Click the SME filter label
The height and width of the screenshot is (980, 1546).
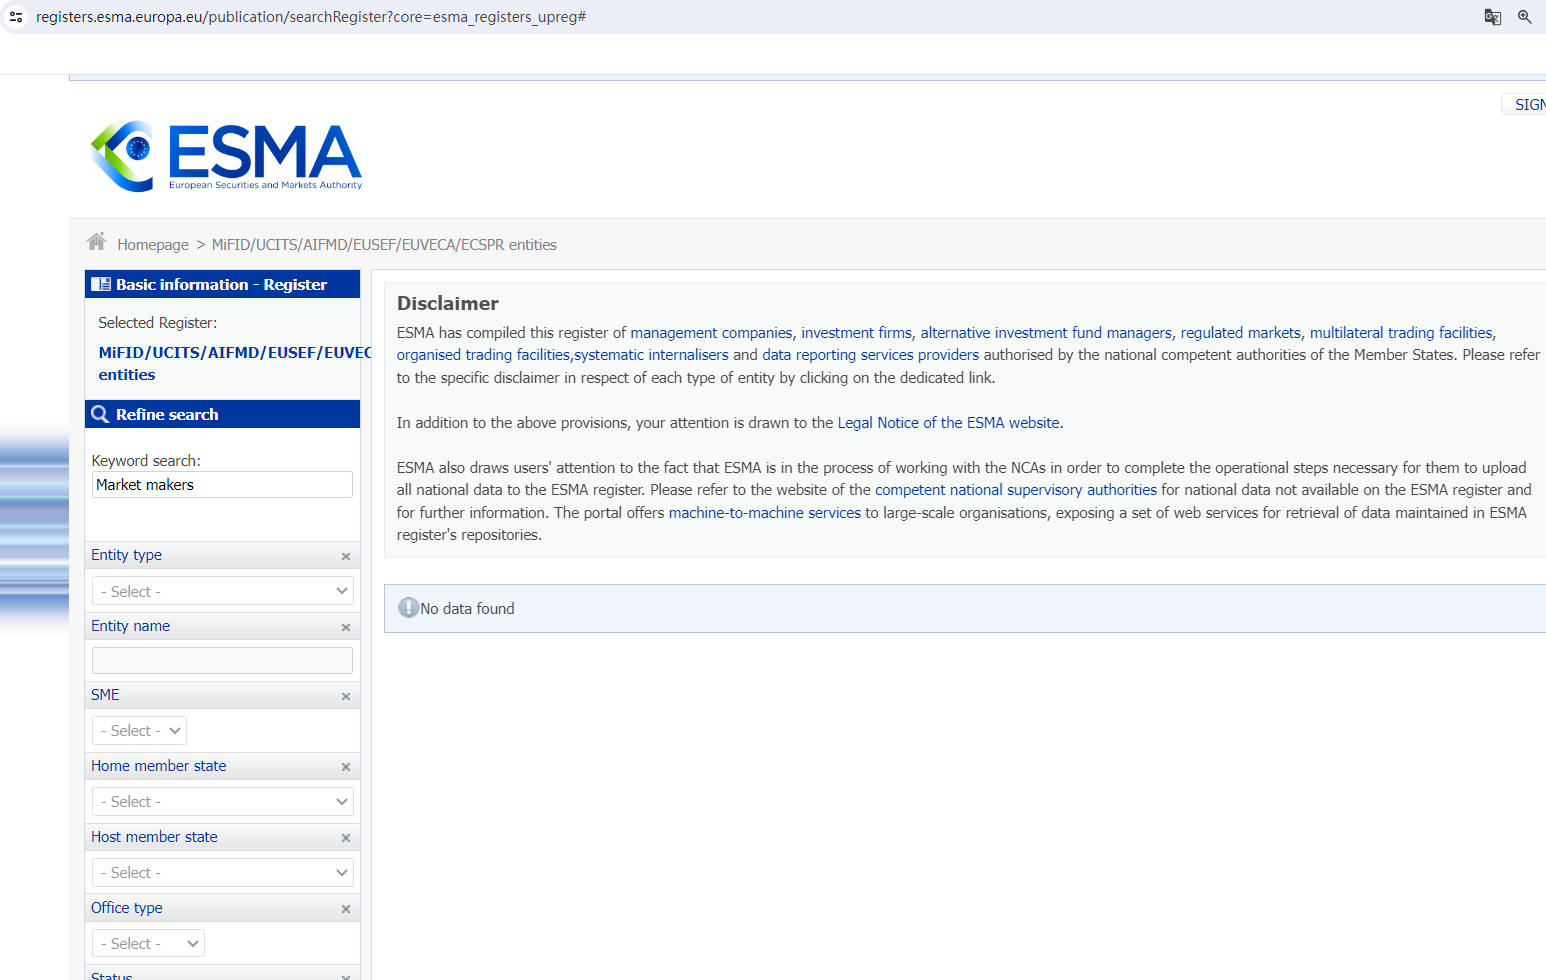105,695
